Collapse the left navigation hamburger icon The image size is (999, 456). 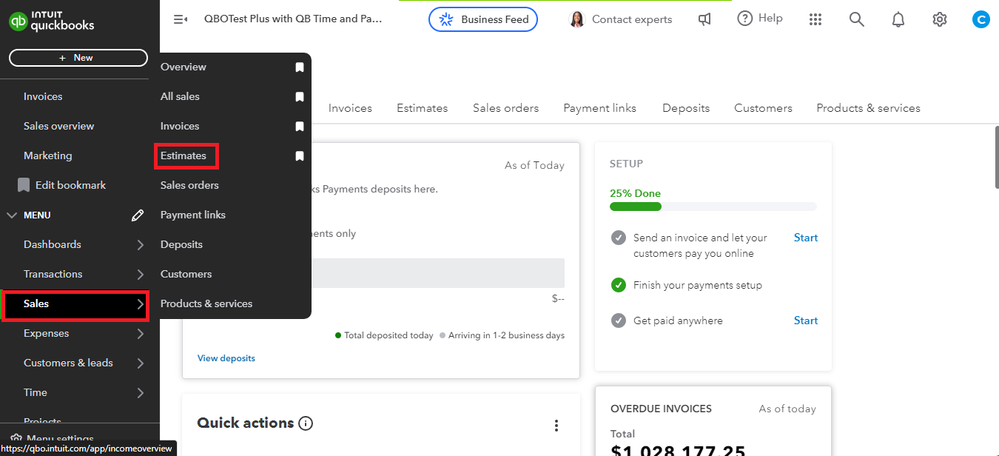point(180,19)
